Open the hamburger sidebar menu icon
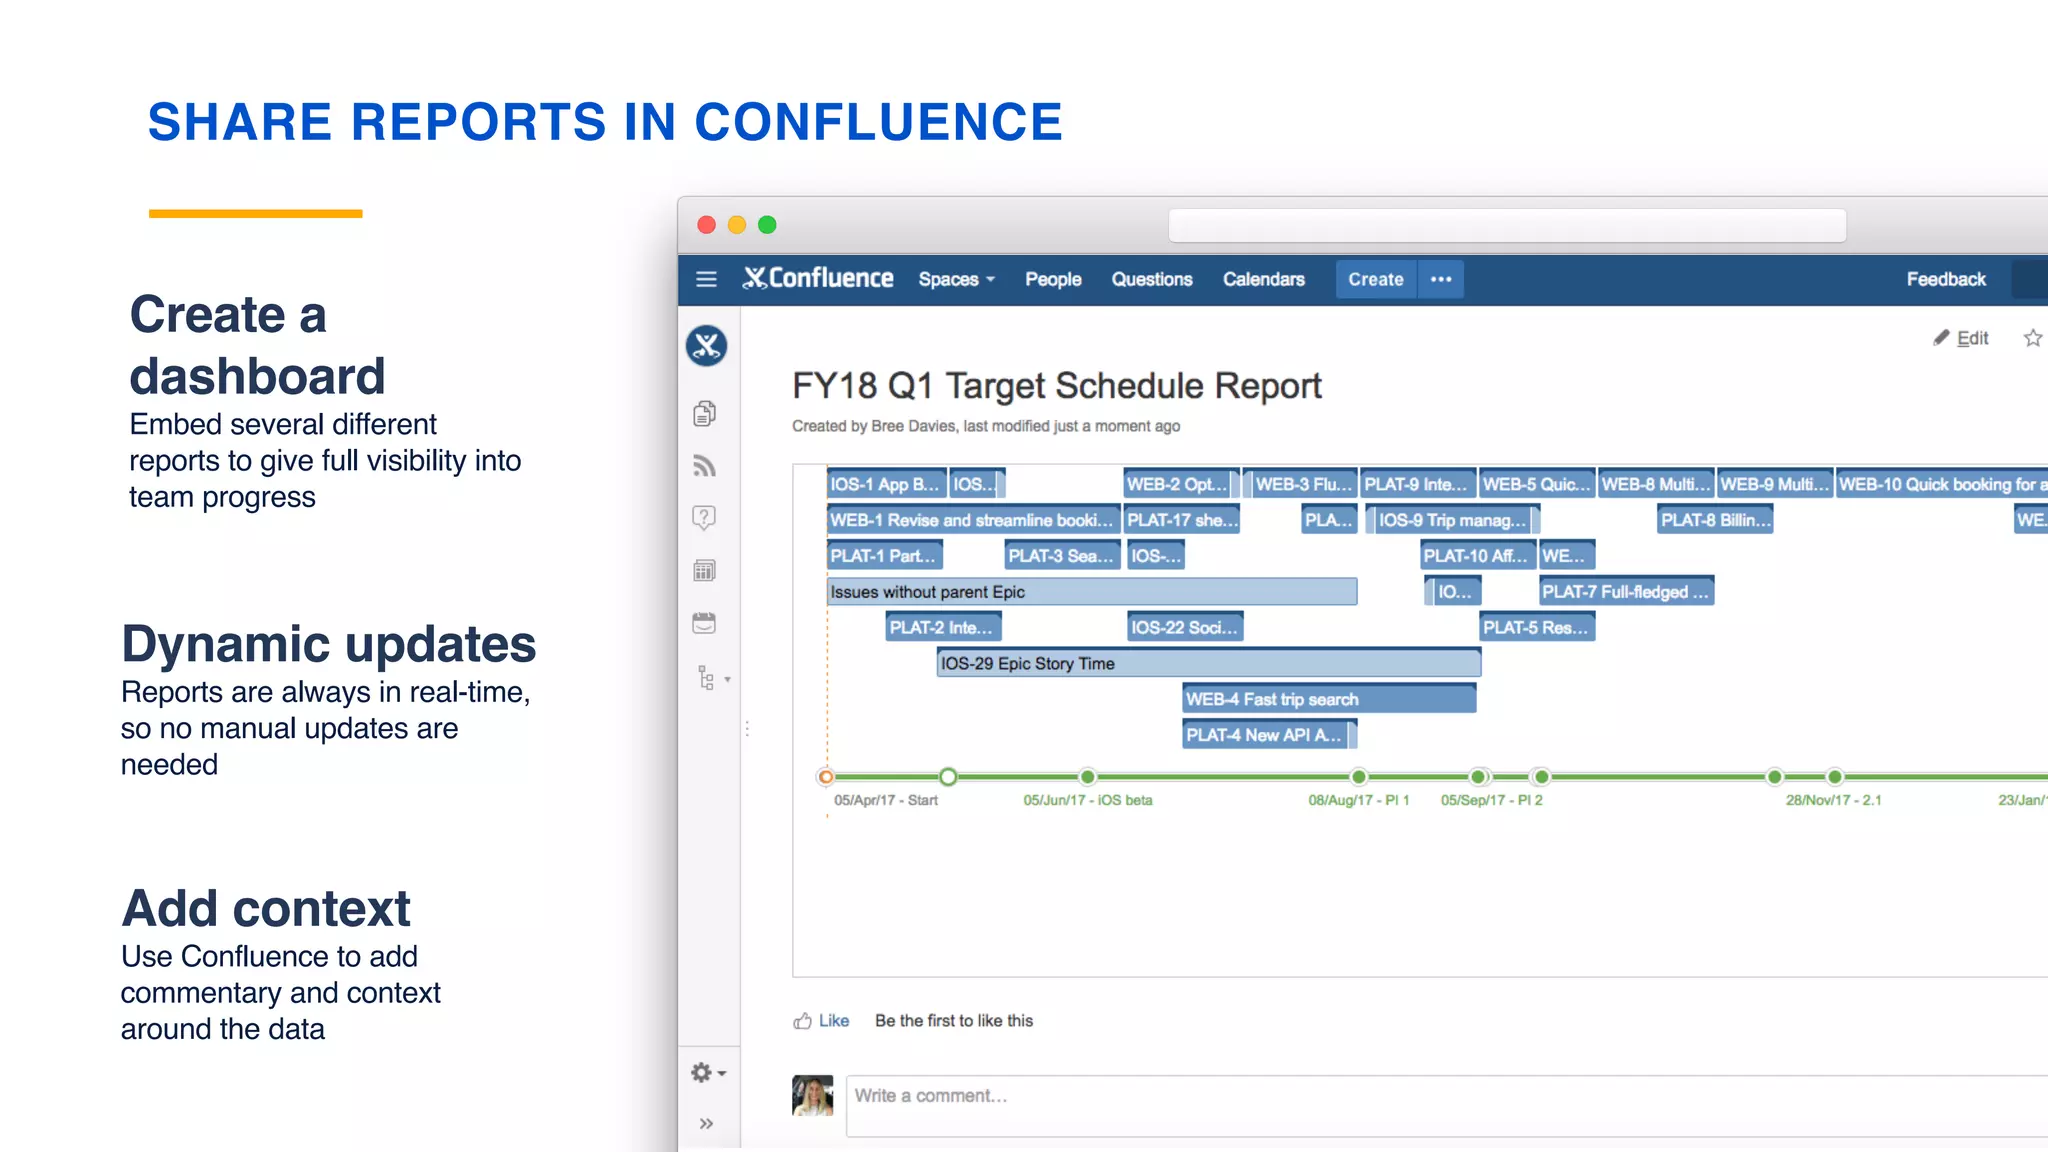This screenshot has height=1152, width=2048. click(x=706, y=279)
